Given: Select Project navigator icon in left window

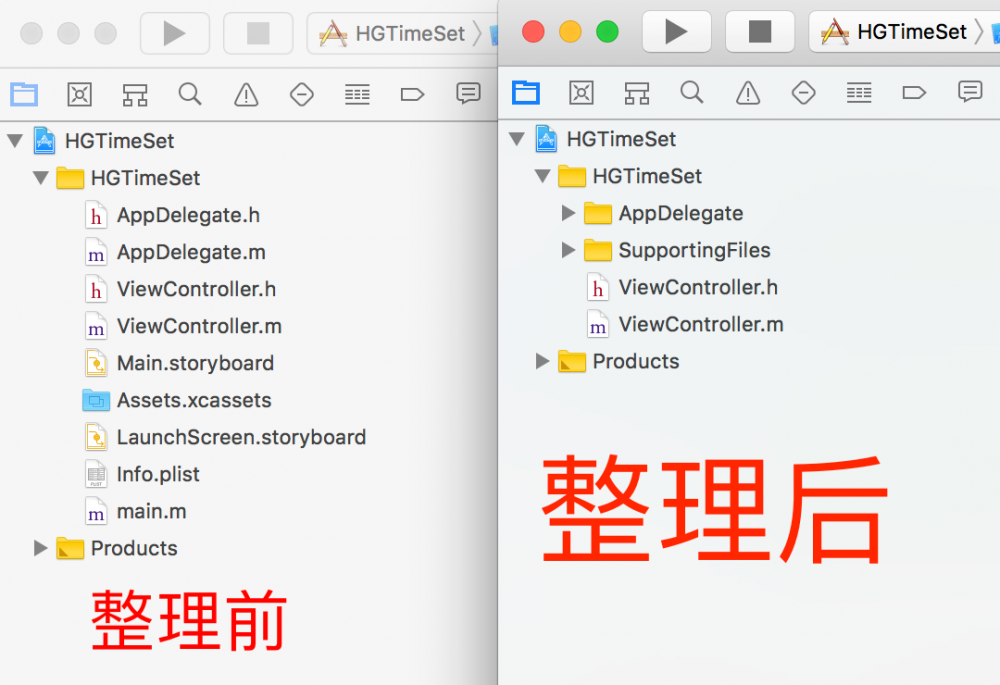Looking at the screenshot, I should click(x=24, y=94).
